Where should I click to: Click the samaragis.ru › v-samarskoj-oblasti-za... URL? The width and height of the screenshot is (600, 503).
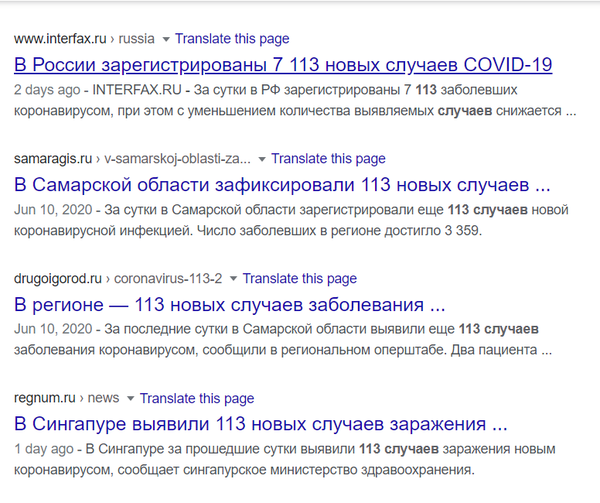click(x=132, y=158)
